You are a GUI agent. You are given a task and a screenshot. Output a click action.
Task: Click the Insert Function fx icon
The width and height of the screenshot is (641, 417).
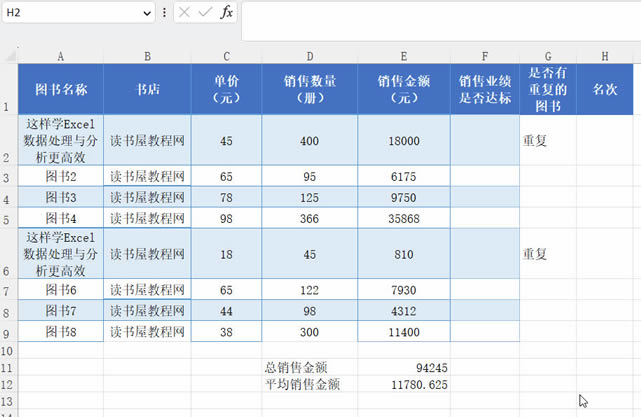tap(227, 12)
